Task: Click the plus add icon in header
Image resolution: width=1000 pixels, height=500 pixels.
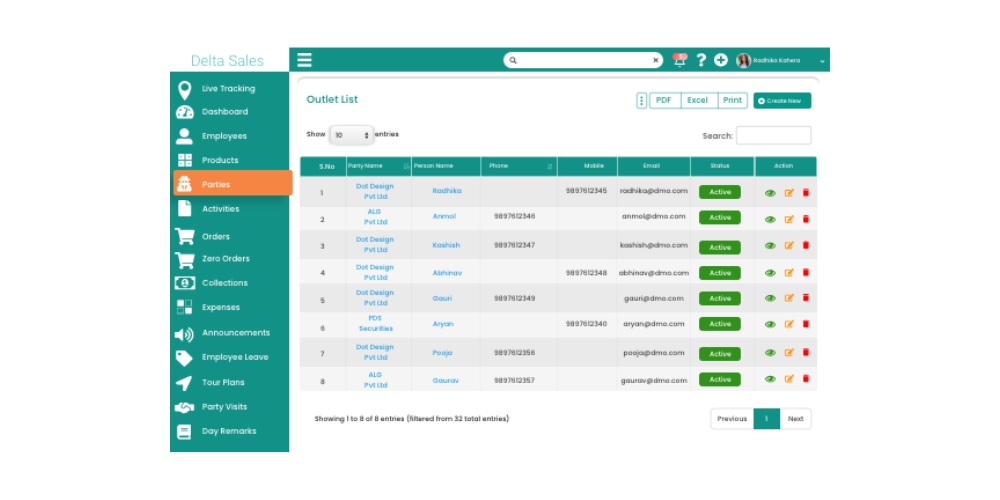Action: point(721,60)
